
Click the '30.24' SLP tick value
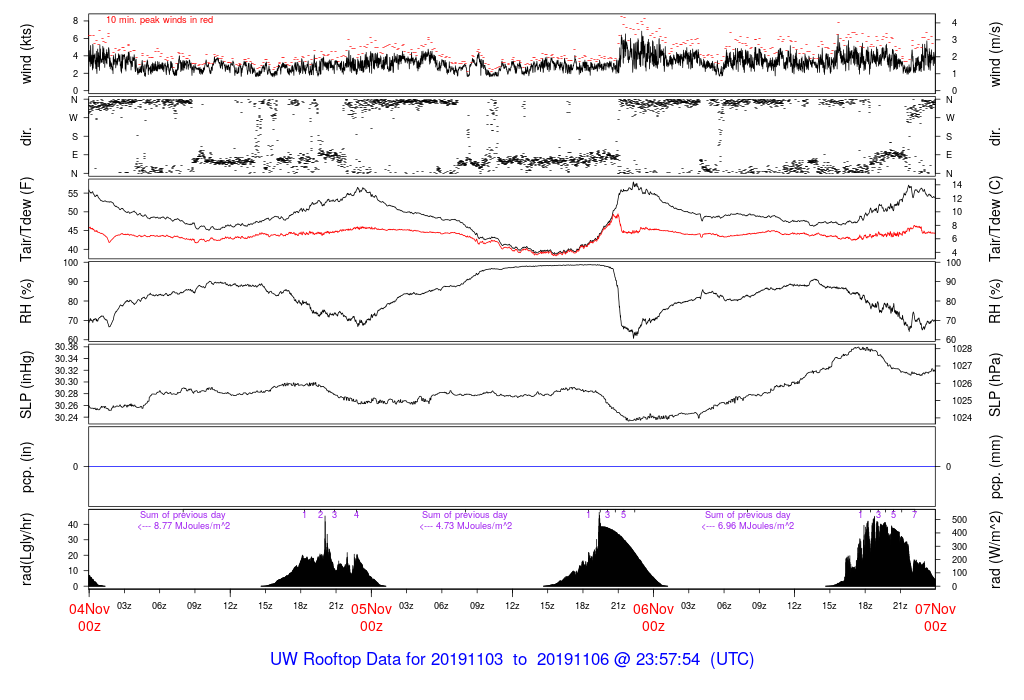click(x=67, y=417)
